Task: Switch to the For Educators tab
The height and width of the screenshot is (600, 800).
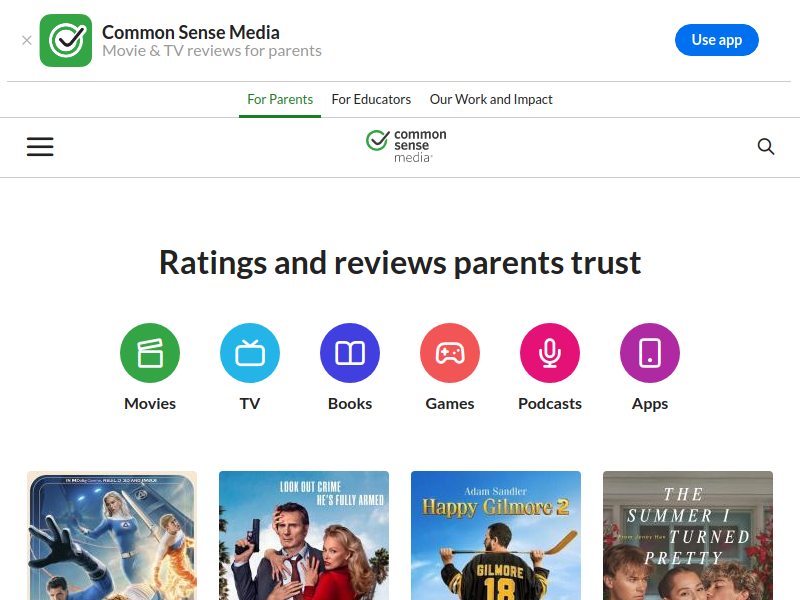Action: 371,99
